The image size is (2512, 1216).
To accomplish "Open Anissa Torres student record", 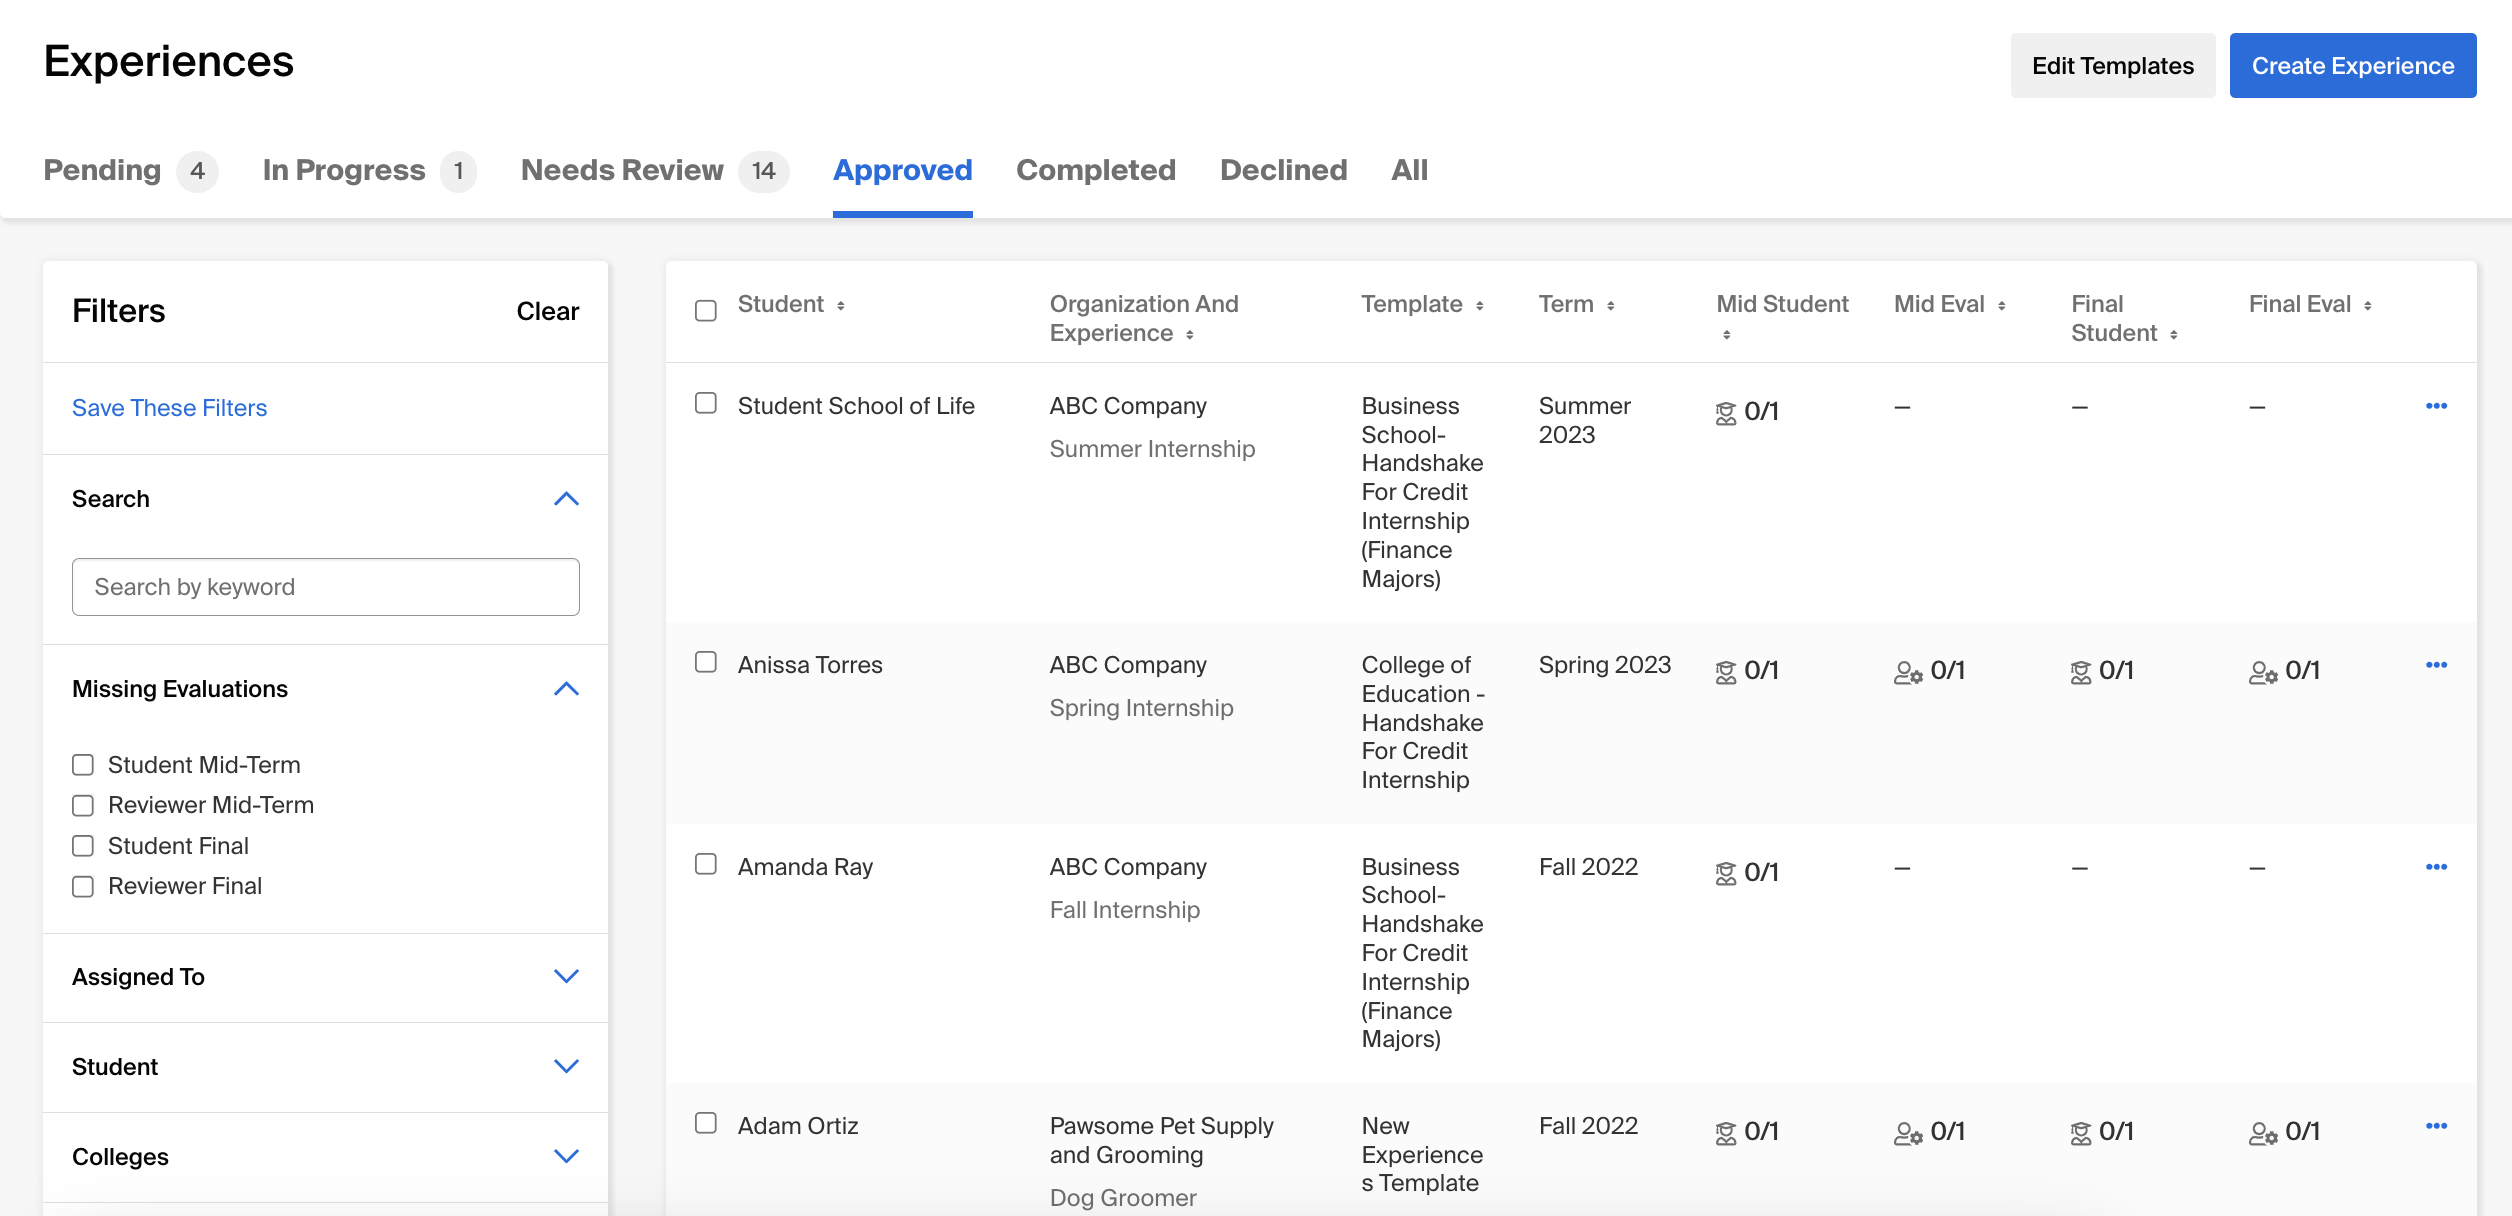I will click(810, 665).
